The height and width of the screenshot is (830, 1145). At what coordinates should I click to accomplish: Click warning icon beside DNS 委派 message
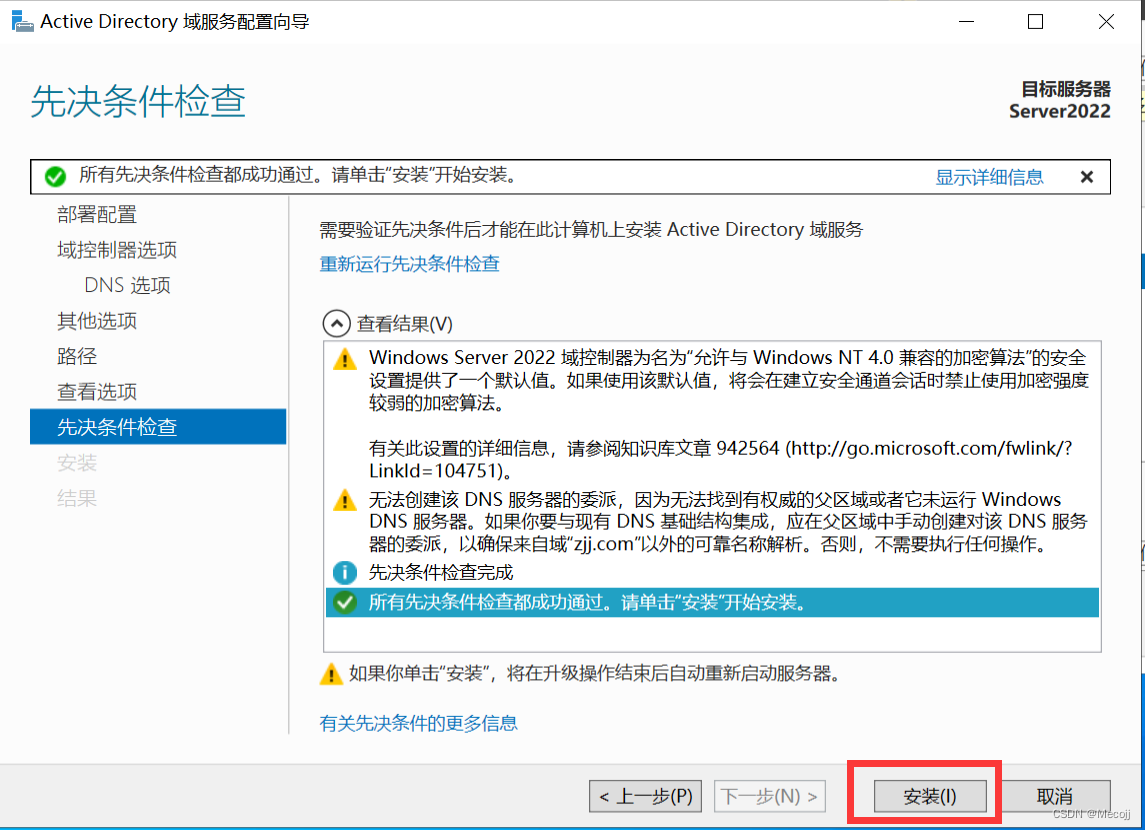point(345,501)
